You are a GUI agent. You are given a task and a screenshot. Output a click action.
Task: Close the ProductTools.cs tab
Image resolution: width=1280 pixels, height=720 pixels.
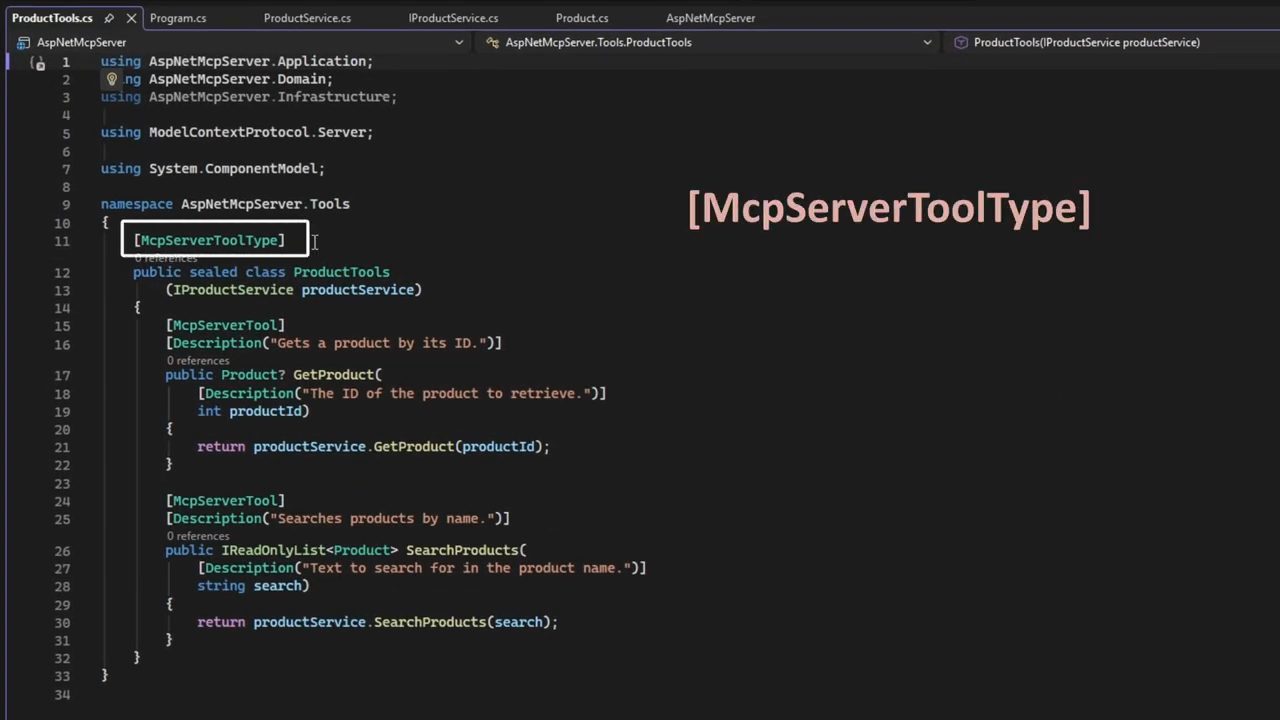pos(131,18)
